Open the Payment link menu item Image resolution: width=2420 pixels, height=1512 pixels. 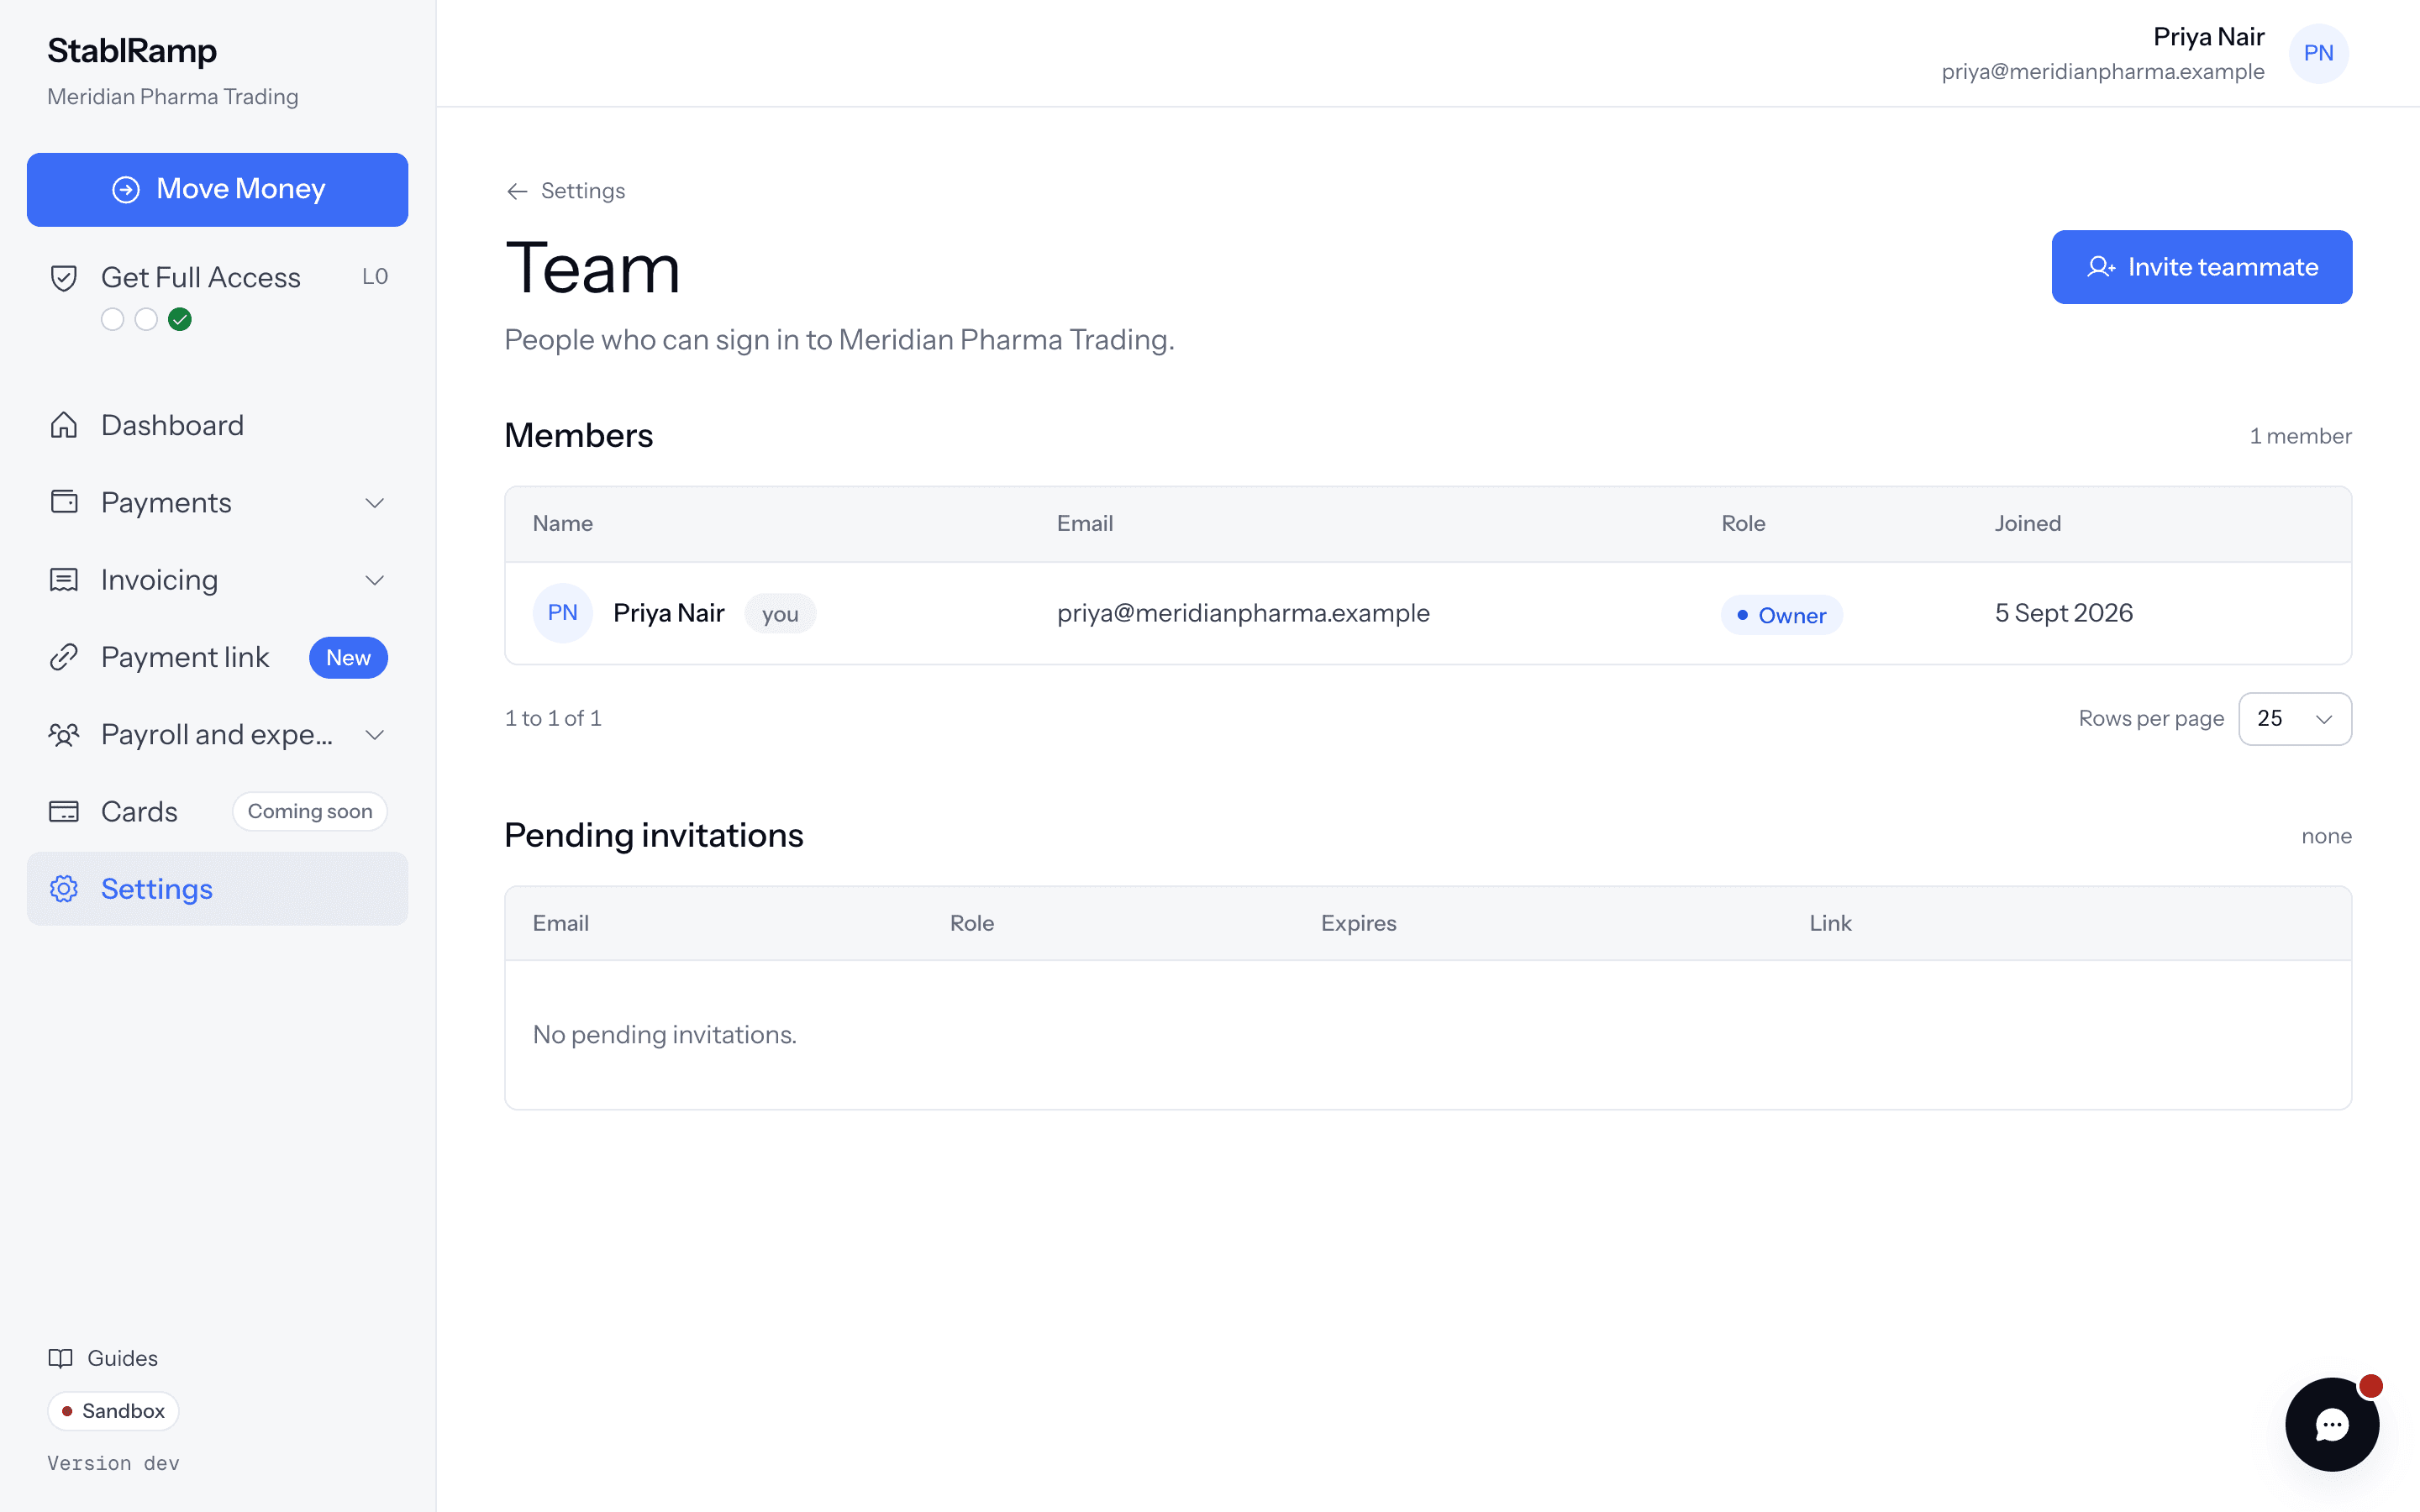click(x=217, y=657)
